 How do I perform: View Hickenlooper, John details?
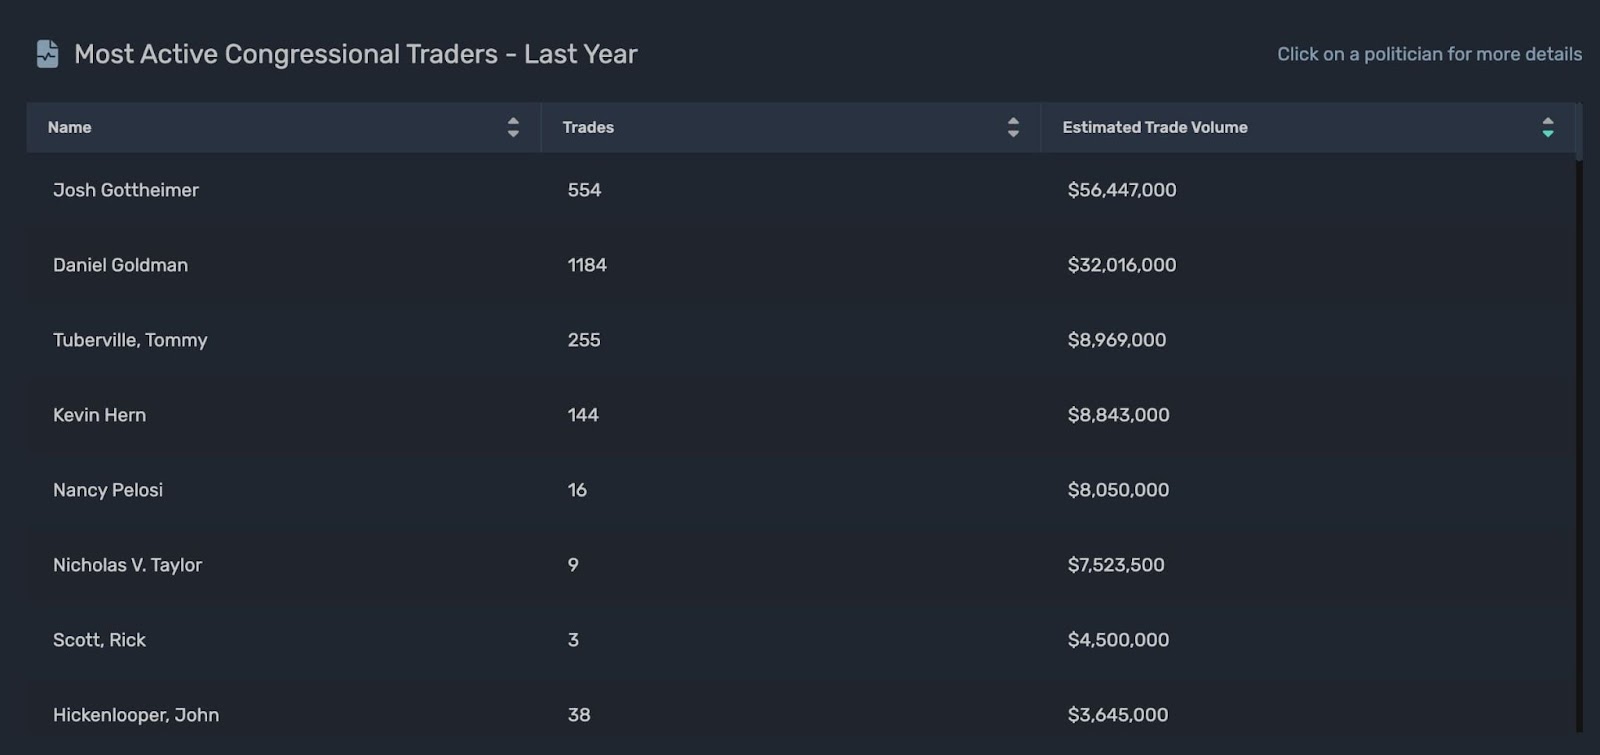[136, 715]
